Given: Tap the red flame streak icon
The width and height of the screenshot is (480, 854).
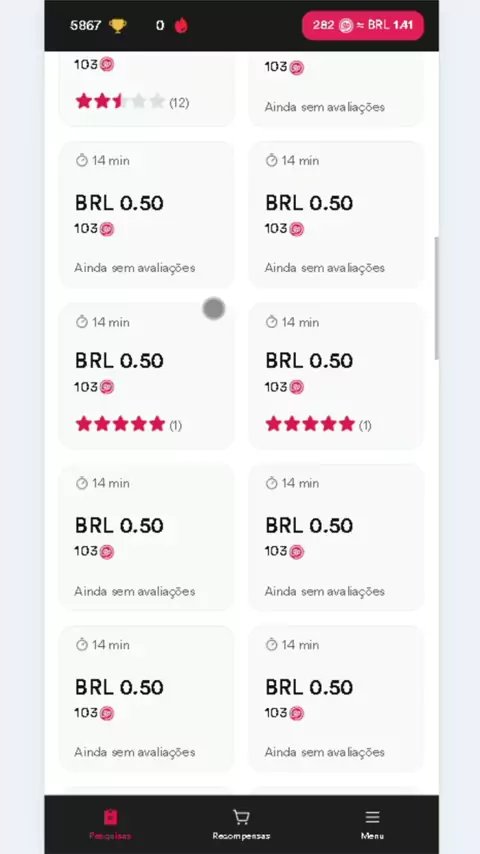Looking at the screenshot, I should point(181,26).
